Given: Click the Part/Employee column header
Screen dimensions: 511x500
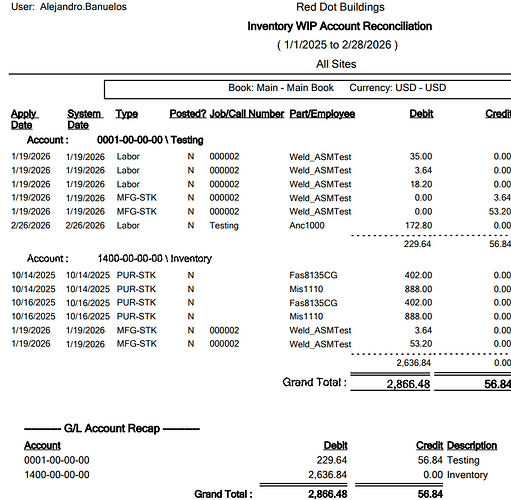Looking at the screenshot, I should (322, 114).
